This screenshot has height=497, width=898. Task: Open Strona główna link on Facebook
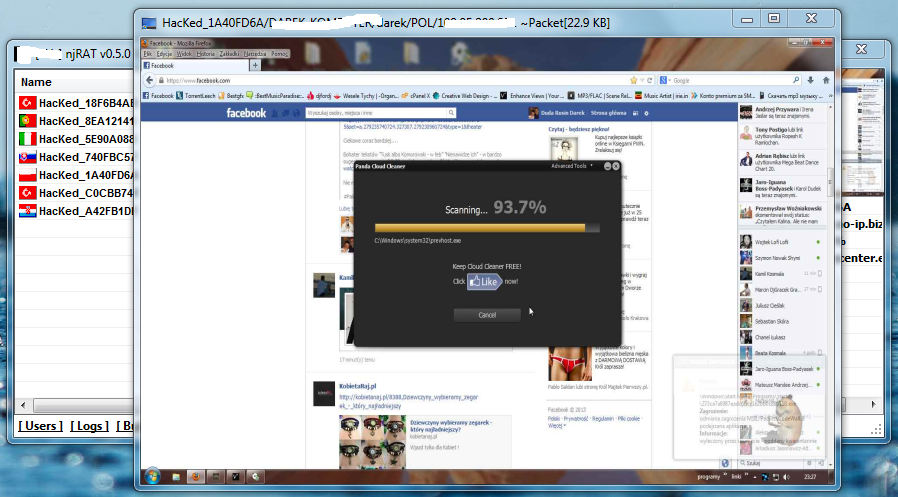click(608, 113)
